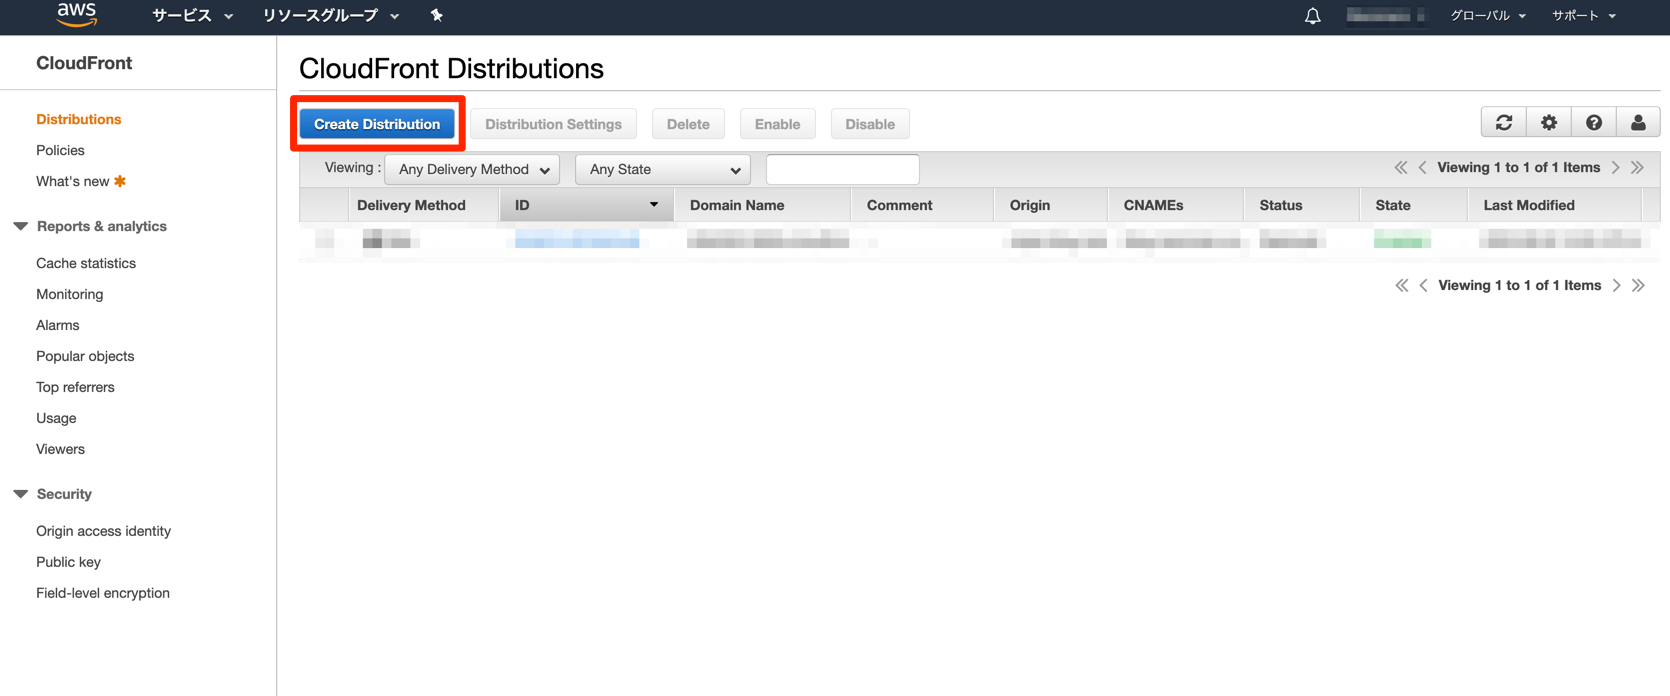This screenshot has height=696, width=1670.
Task: Open Cache statistics report
Action: coord(86,263)
